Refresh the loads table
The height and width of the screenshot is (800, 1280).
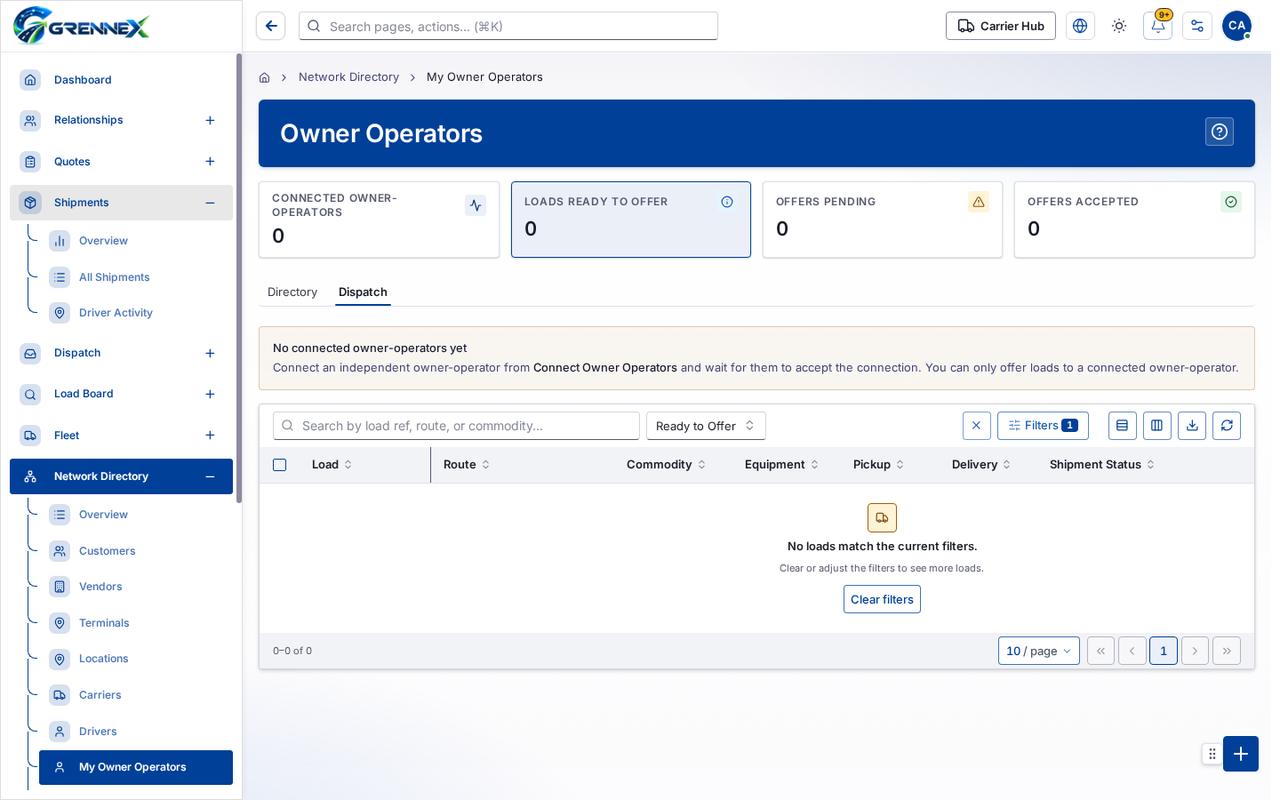click(x=1227, y=426)
